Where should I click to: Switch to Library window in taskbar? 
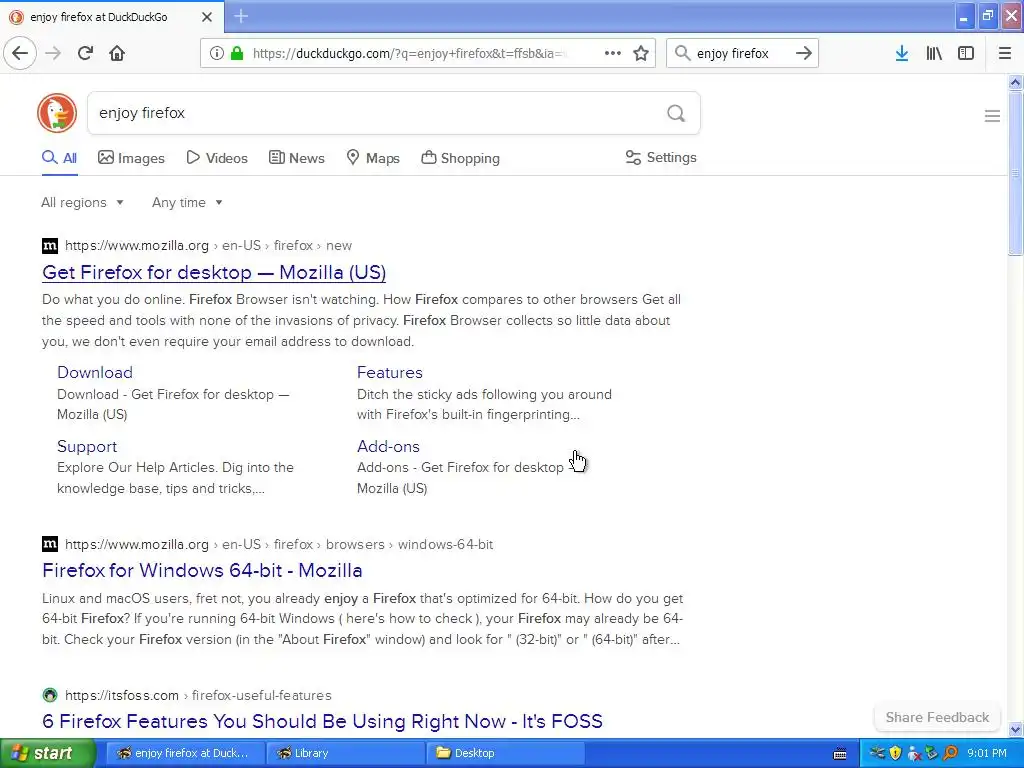click(x=345, y=753)
